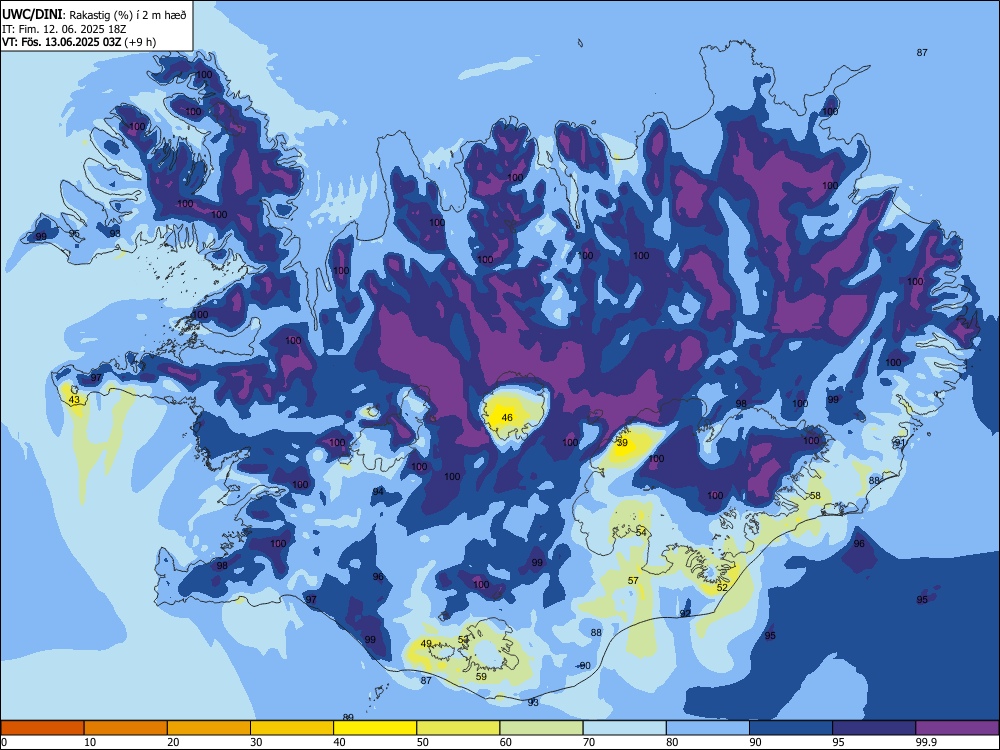Click the 'VT: Fös. 13.06.2025 03Z' line
The image size is (1000, 750).
pyautogui.click(x=61, y=42)
